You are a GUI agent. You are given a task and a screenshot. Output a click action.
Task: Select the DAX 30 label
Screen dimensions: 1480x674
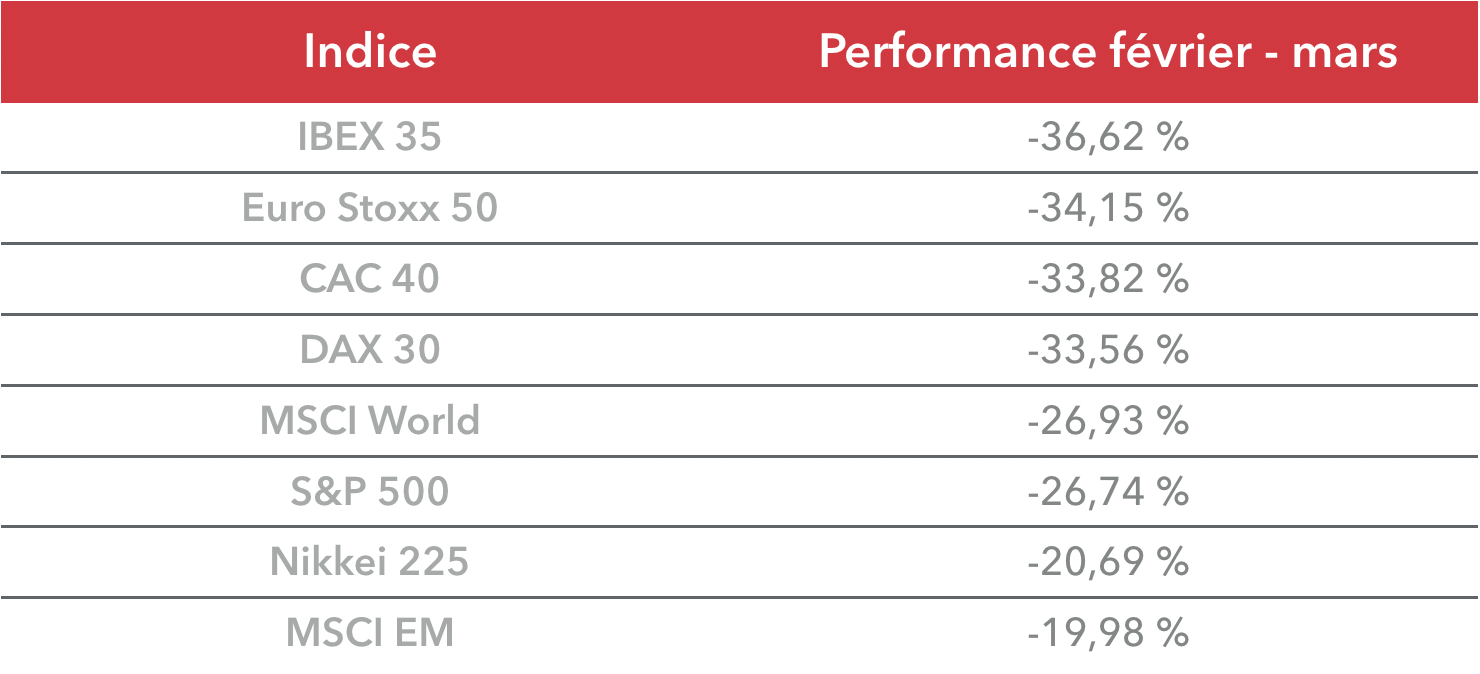tap(370, 350)
